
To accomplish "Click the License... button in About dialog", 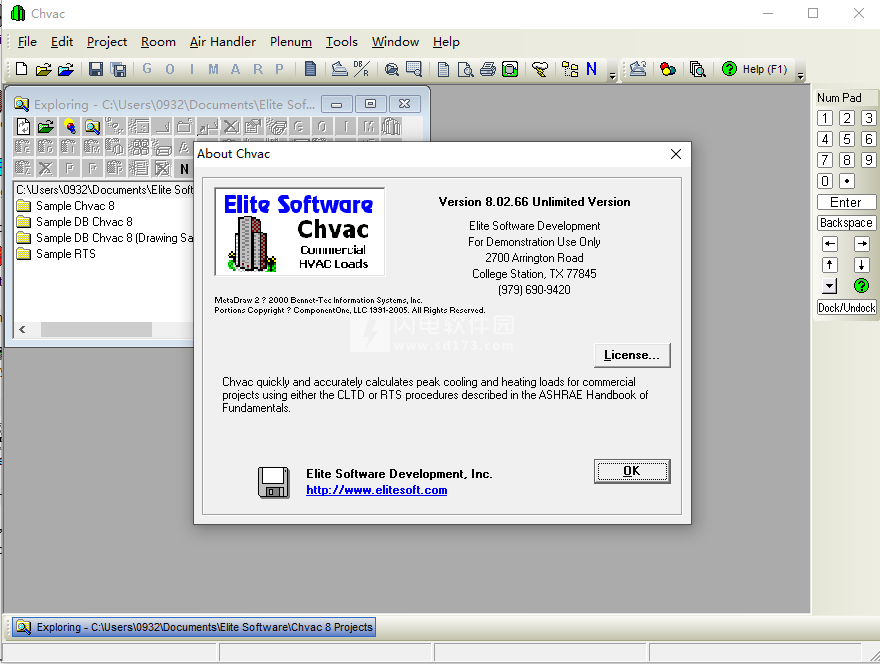I will (632, 355).
